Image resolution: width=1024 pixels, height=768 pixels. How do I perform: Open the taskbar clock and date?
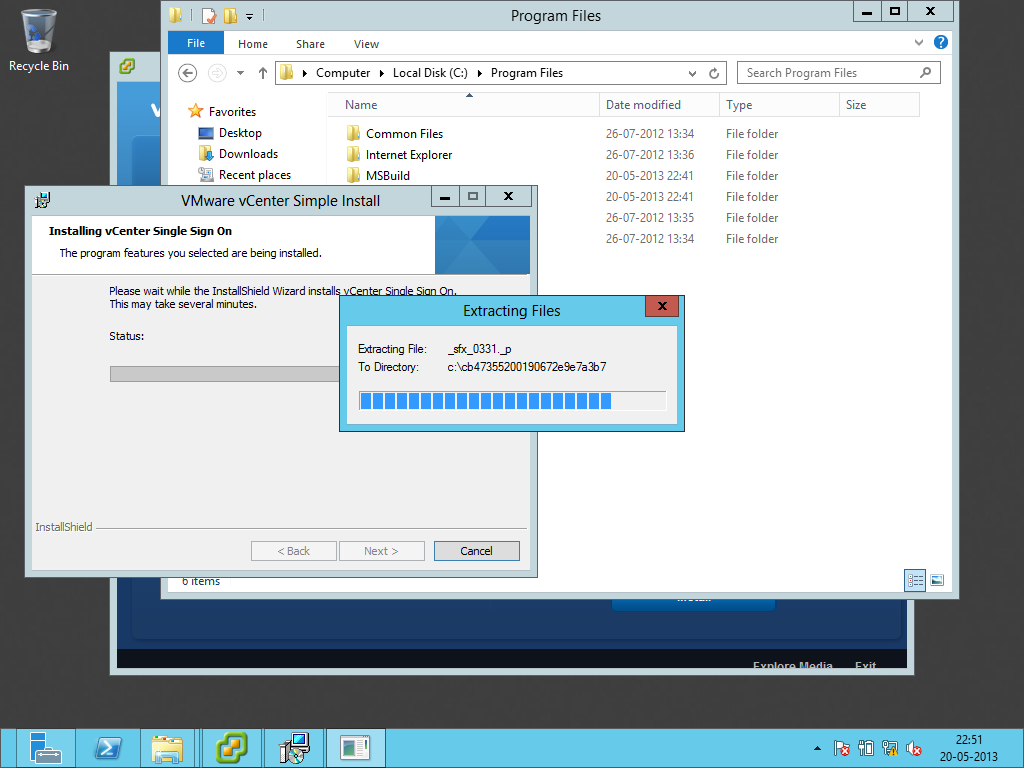point(968,748)
